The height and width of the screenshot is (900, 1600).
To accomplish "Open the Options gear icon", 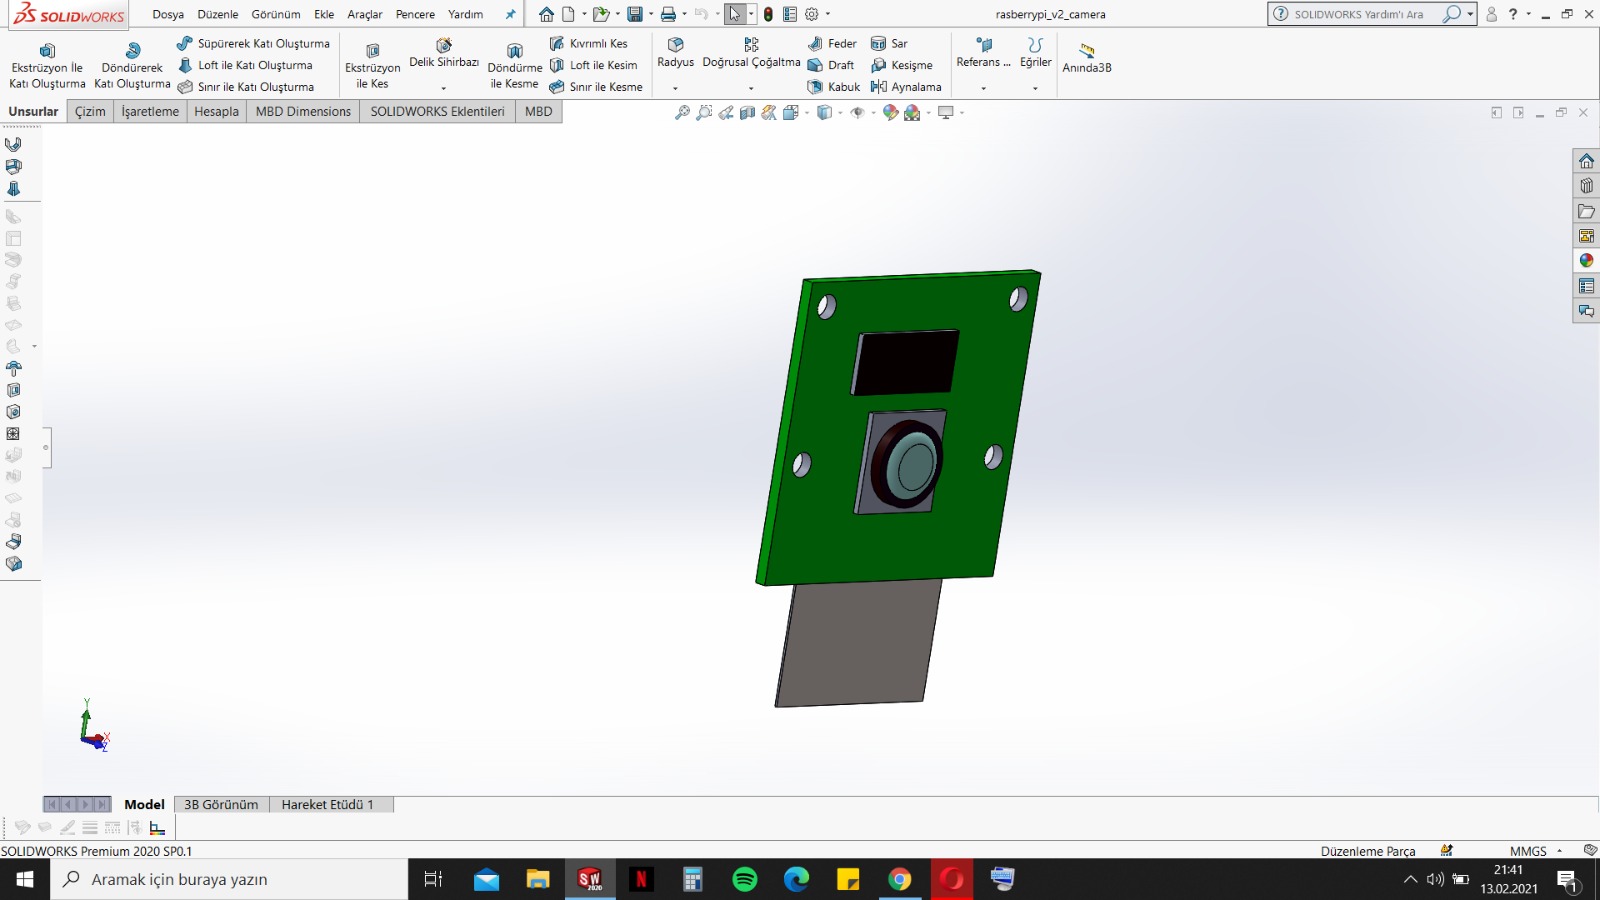I will [812, 14].
